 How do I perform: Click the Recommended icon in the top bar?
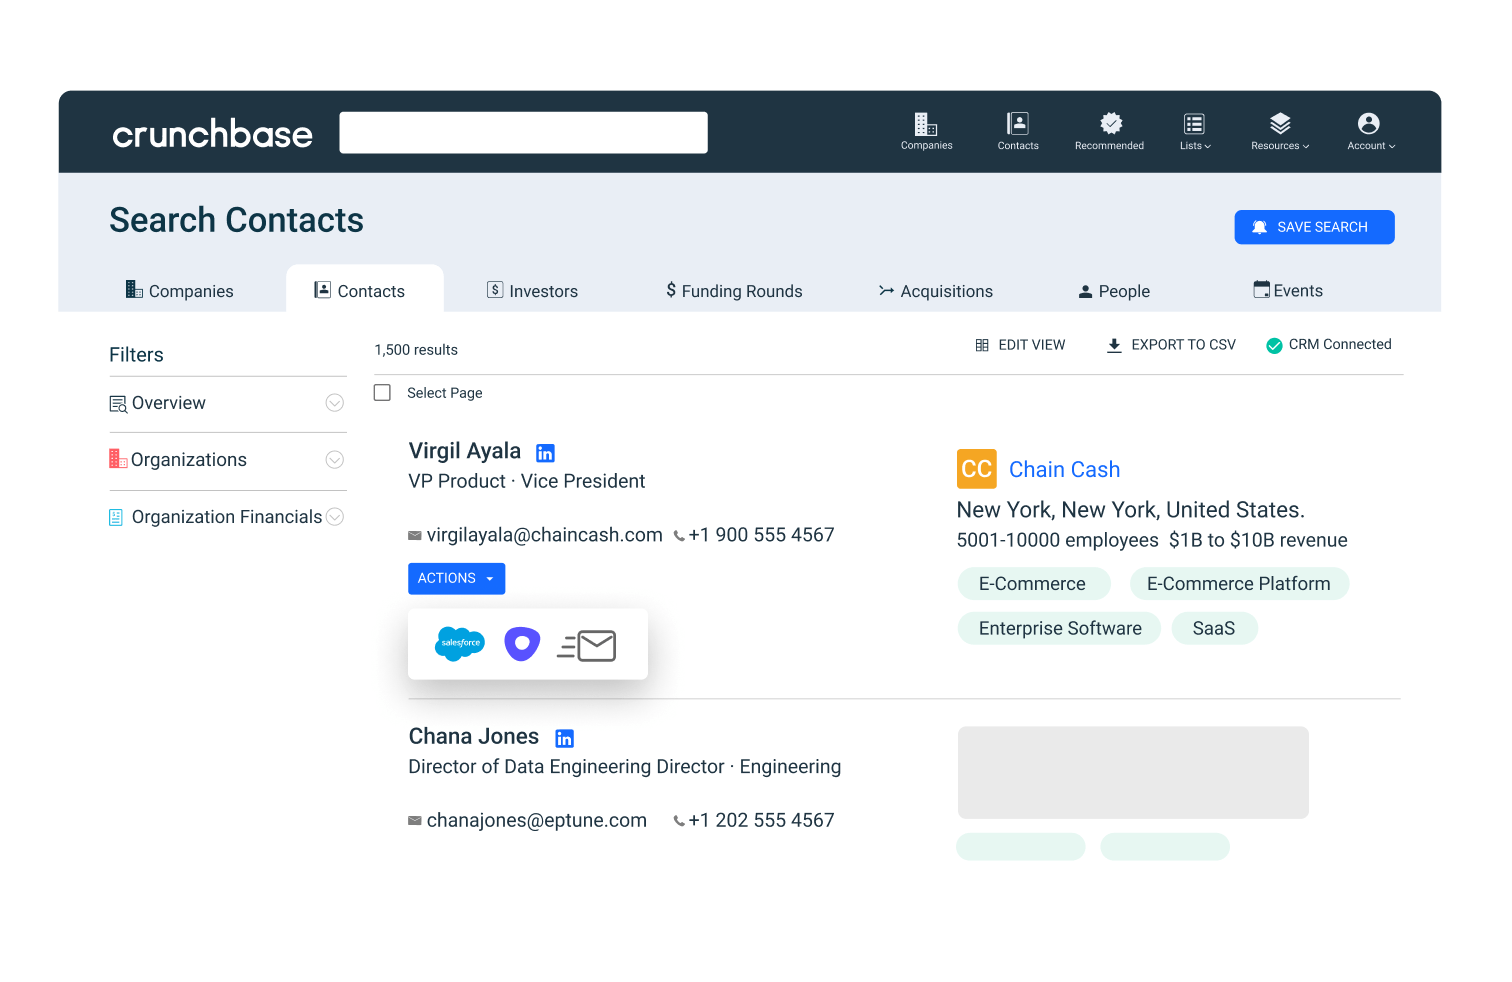1109,131
